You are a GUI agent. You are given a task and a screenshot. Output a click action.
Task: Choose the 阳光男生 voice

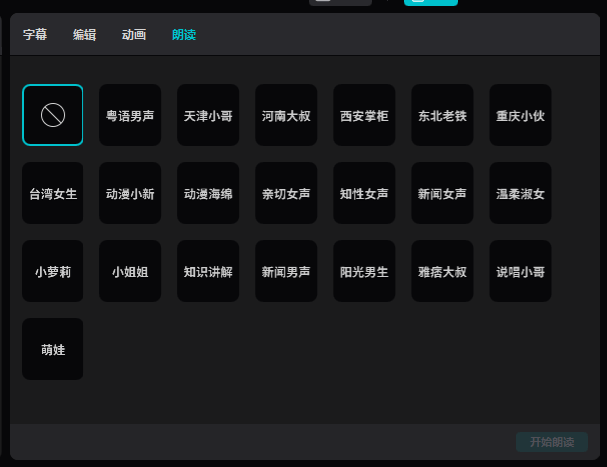coord(364,271)
